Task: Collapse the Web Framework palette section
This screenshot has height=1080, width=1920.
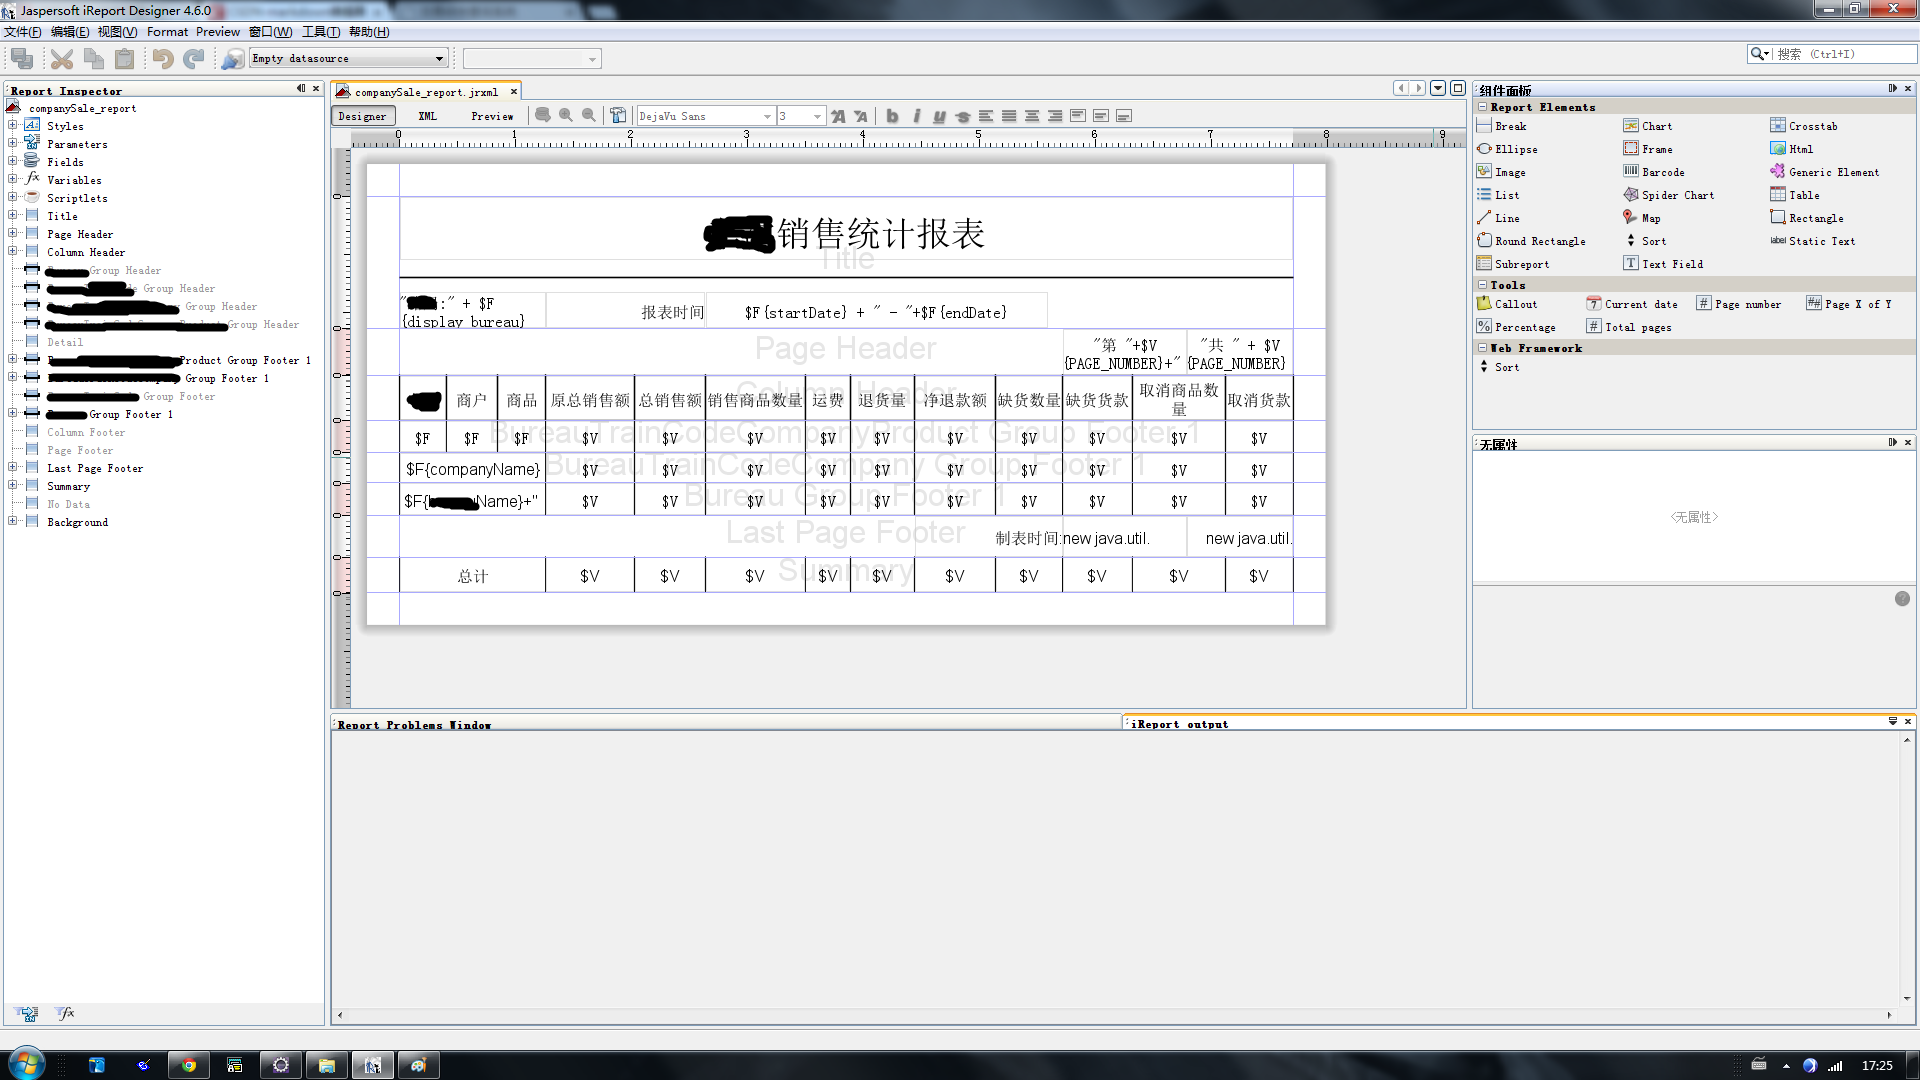Action: tap(1482, 348)
